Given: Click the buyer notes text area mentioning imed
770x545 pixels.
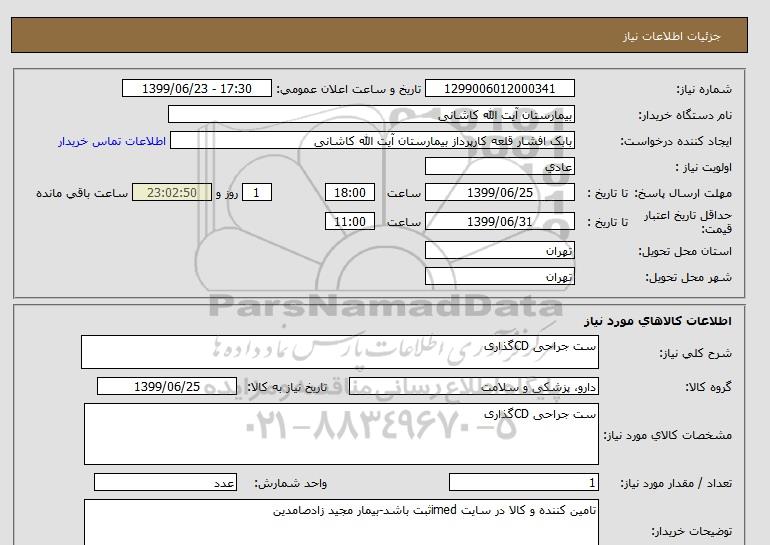Looking at the screenshot, I should [x=341, y=522].
